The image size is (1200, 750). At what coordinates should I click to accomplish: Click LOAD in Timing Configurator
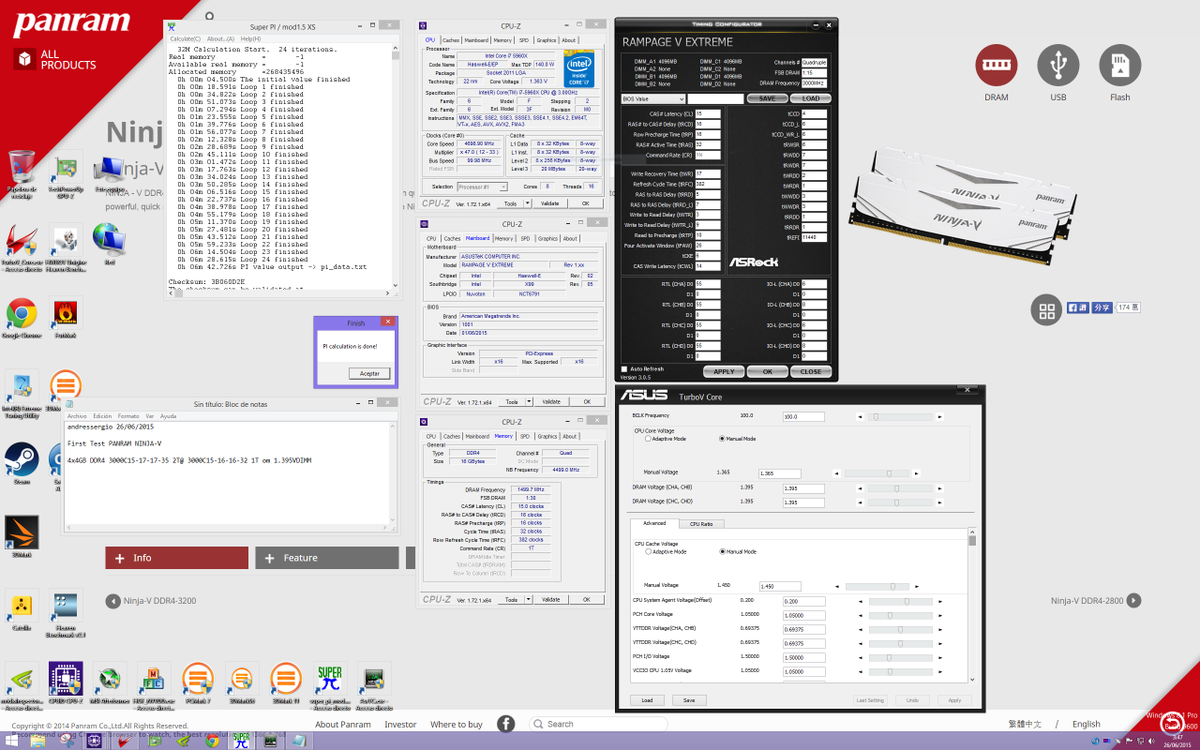tap(811, 98)
